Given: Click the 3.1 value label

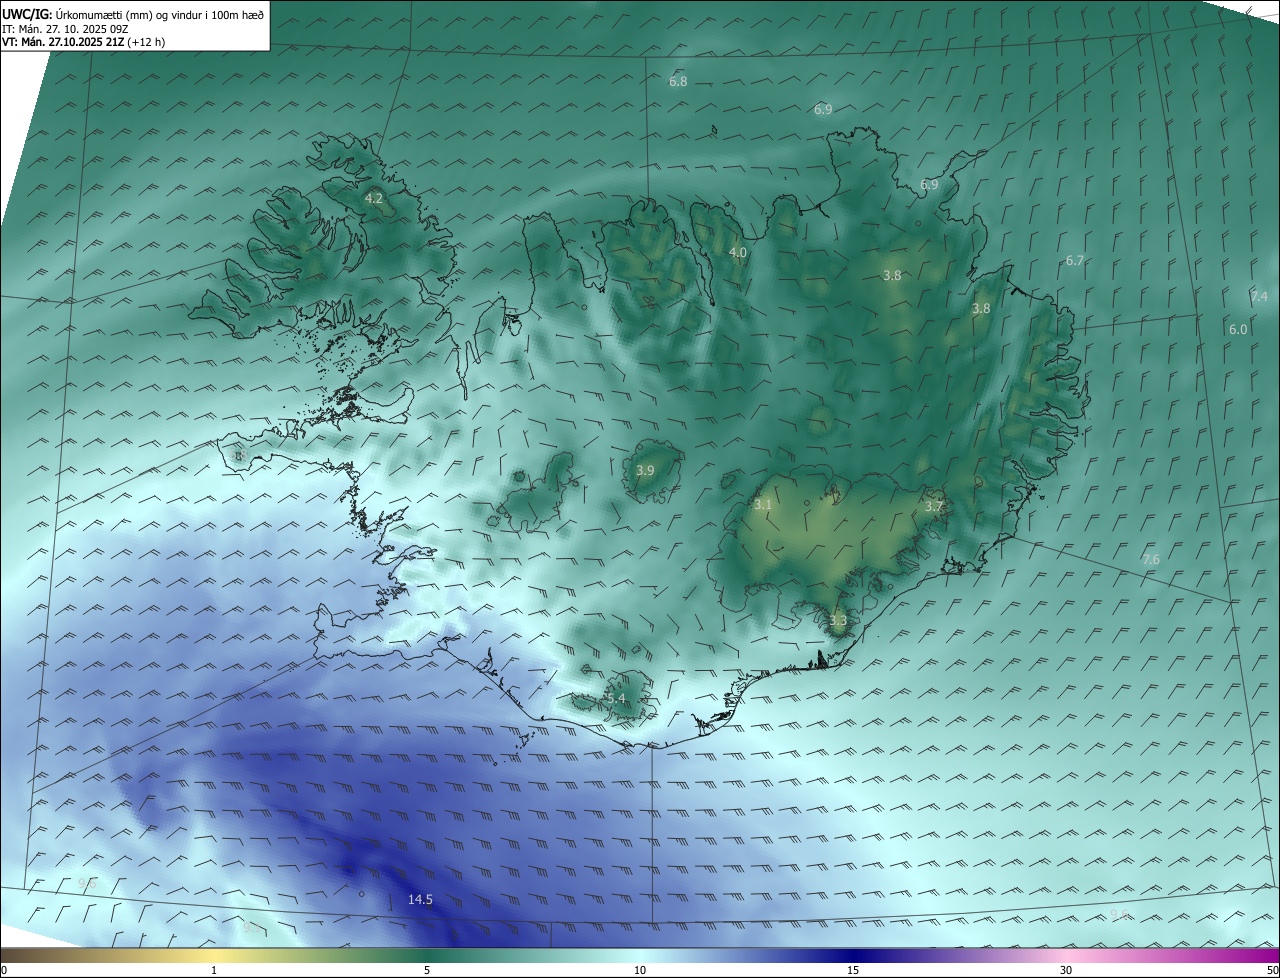Looking at the screenshot, I should pos(763,505).
